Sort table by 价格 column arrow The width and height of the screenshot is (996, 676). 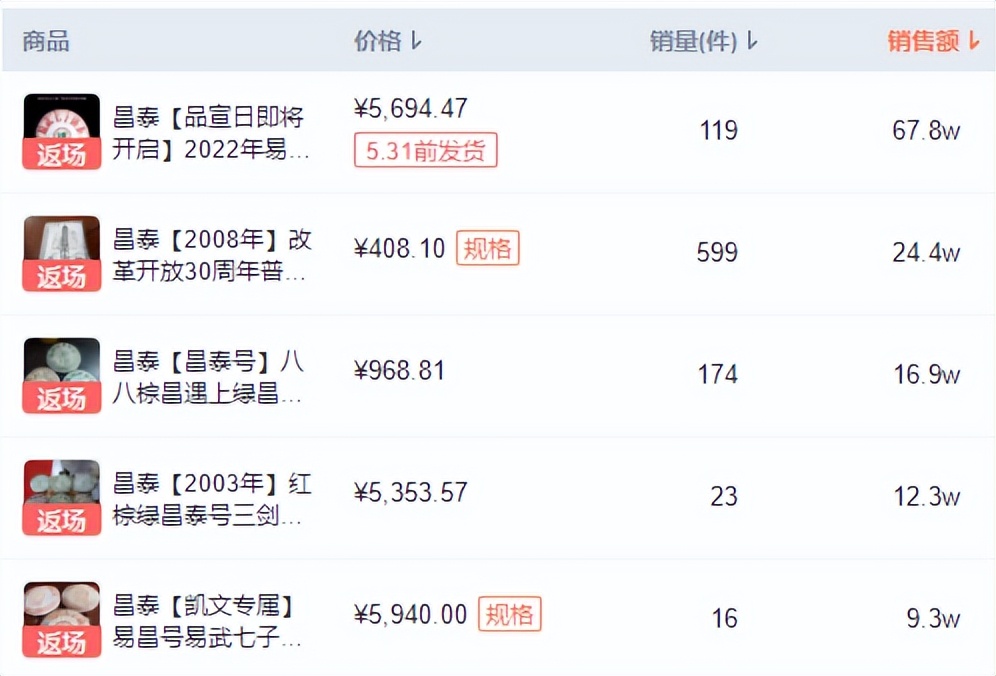pyautogui.click(x=417, y=41)
